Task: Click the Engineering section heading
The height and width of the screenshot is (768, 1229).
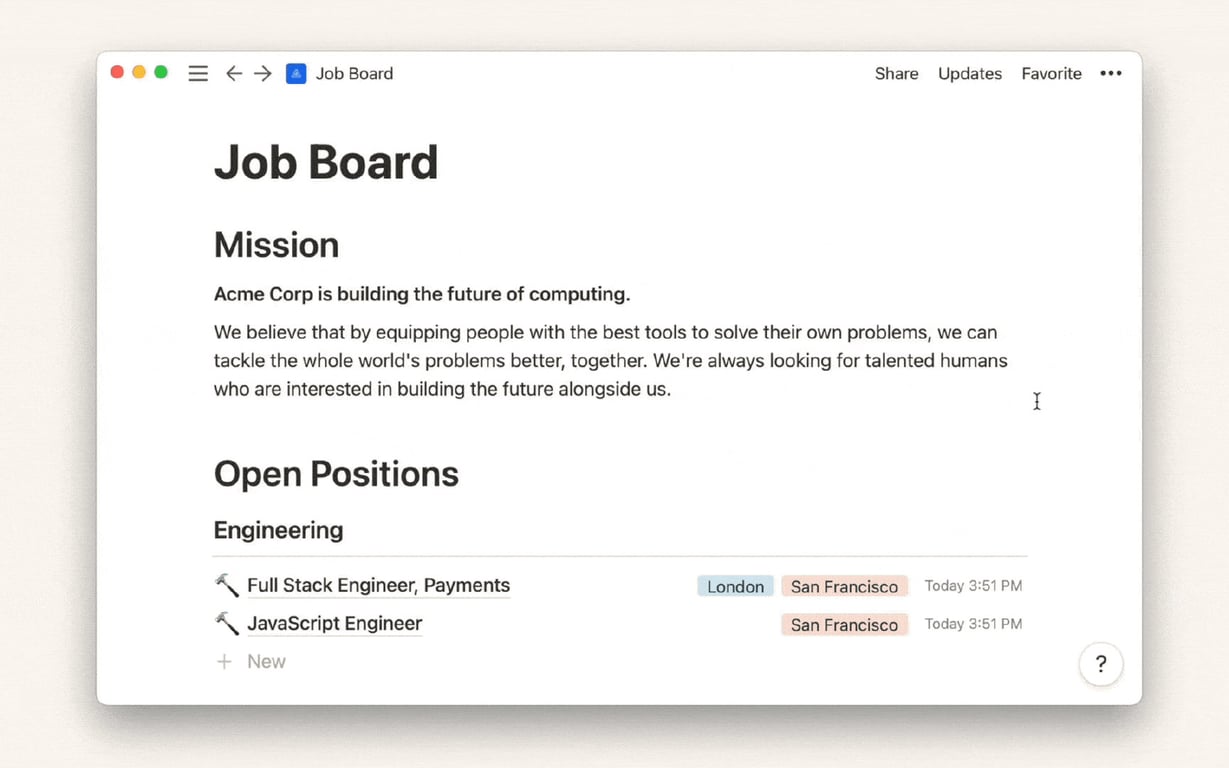Action: [x=278, y=530]
